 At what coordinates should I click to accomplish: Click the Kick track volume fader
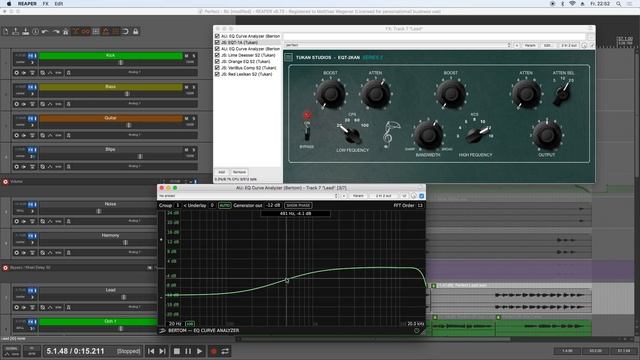[120, 62]
